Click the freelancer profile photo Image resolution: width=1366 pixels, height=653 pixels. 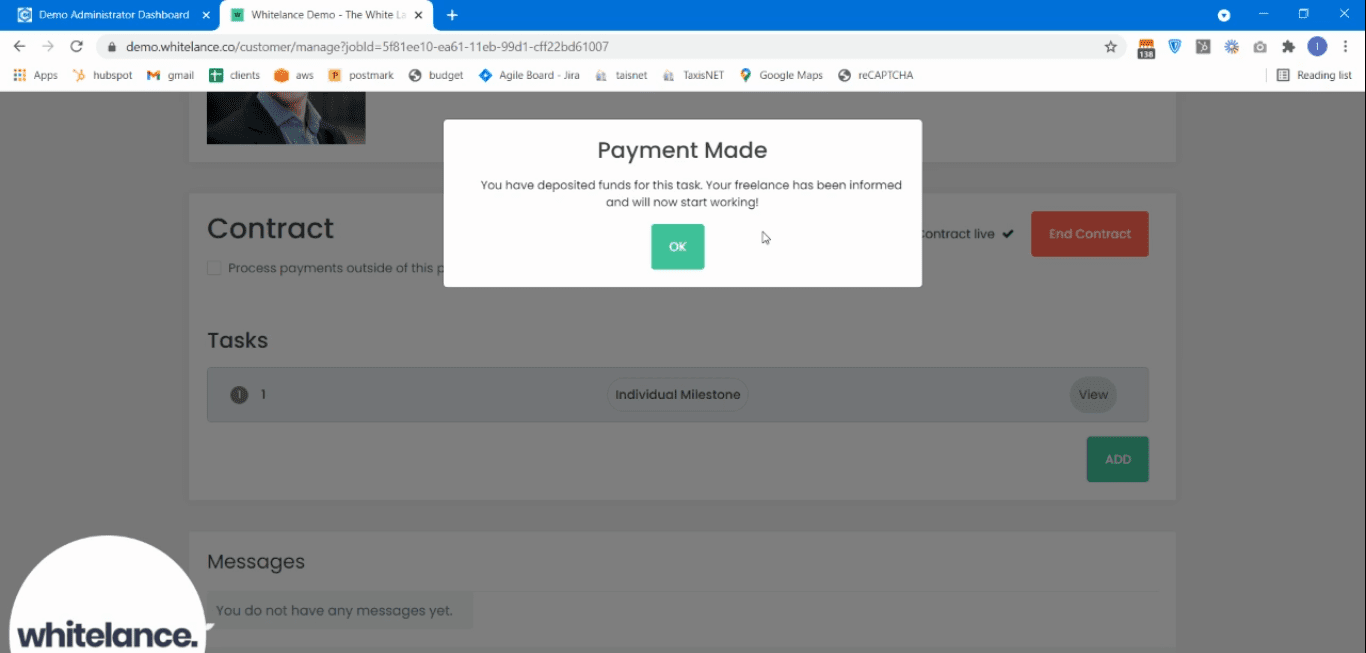tap(286, 118)
